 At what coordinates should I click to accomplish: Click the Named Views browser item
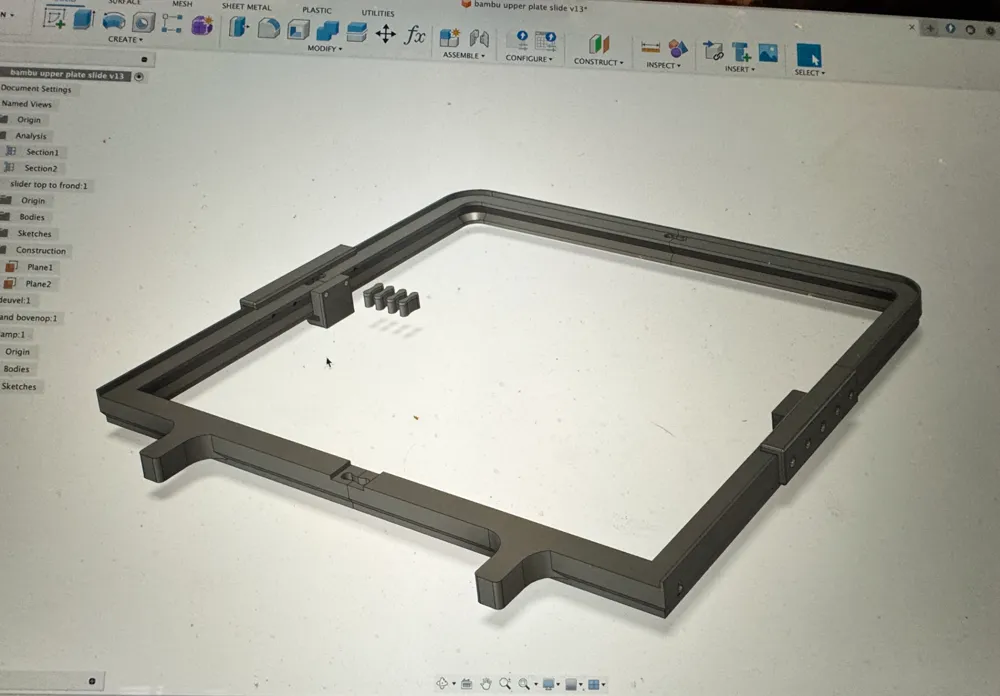(27, 104)
